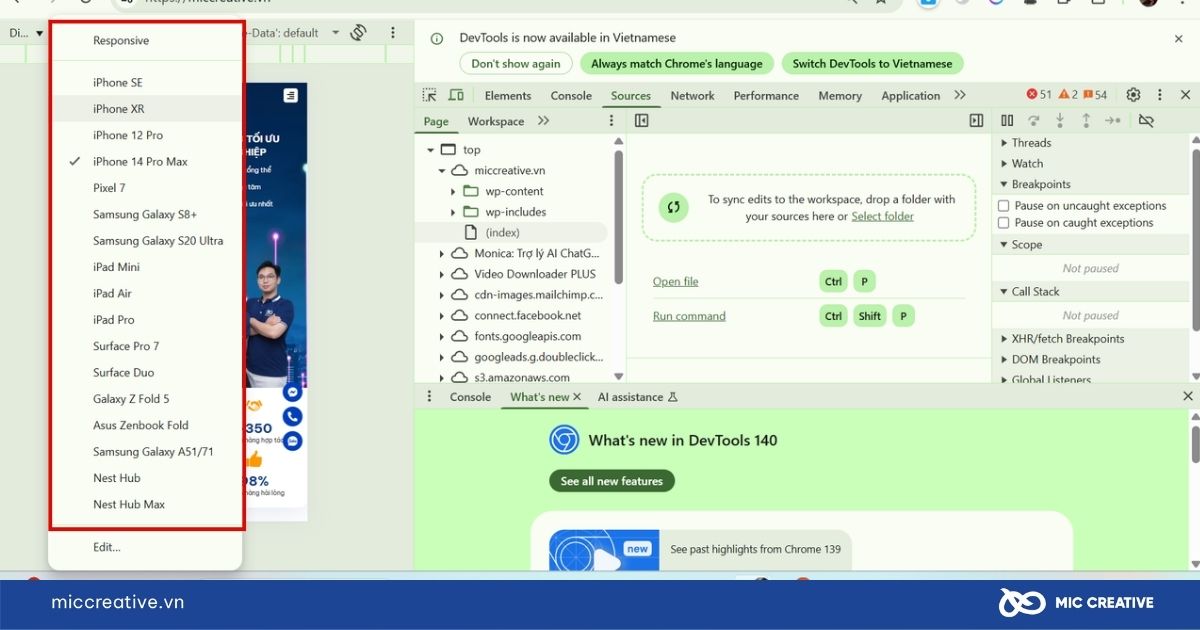Close the bottom drawer panel

[1188, 397]
